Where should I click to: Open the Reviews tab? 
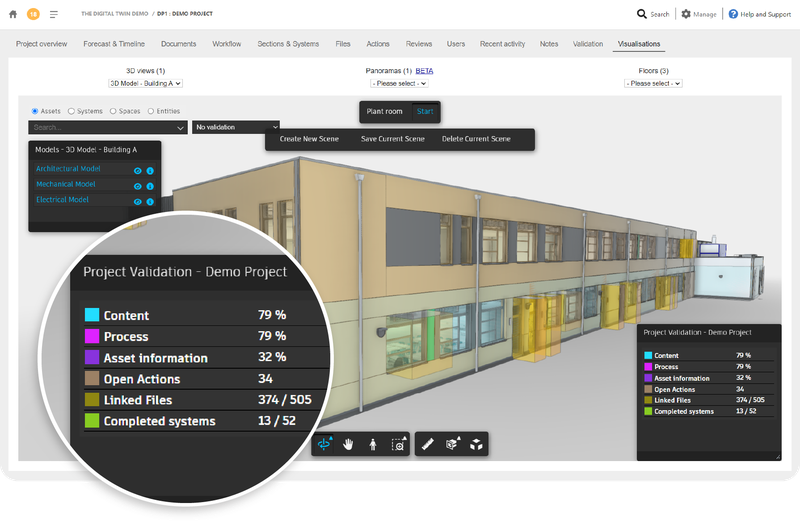[x=419, y=44]
